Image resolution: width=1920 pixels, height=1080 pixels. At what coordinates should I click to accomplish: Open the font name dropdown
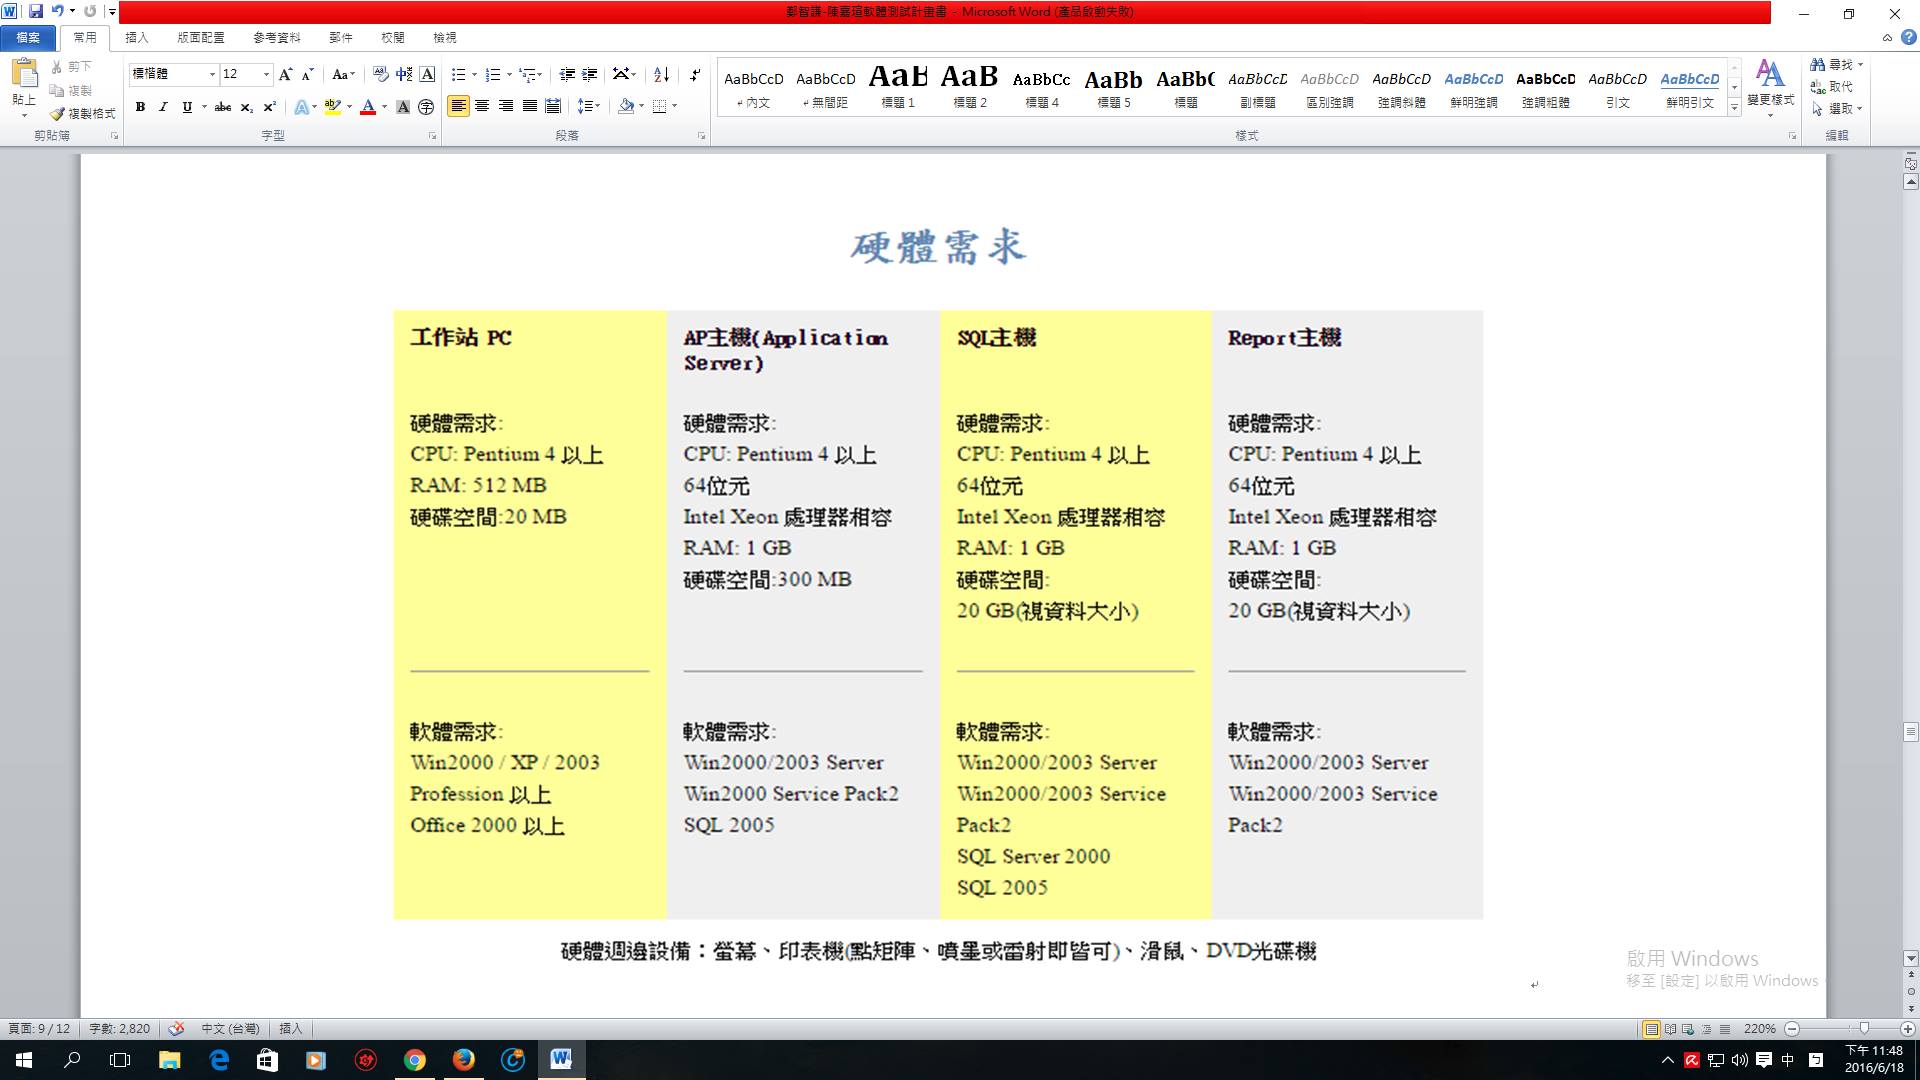[x=212, y=74]
